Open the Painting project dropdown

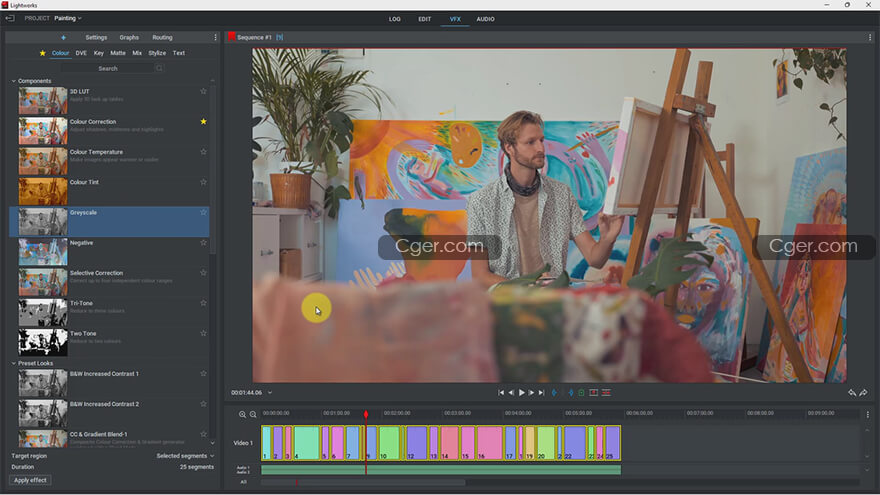click(x=68, y=18)
